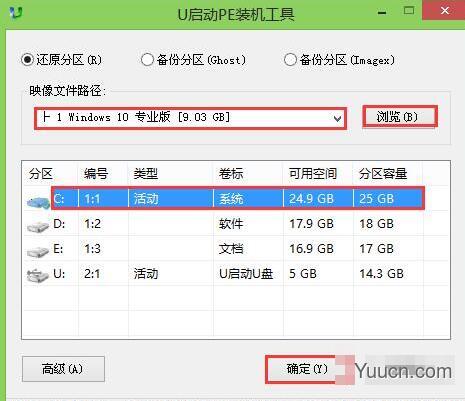Click the 16.9 GB free space cell
The width and height of the screenshot is (465, 401).
point(311,249)
